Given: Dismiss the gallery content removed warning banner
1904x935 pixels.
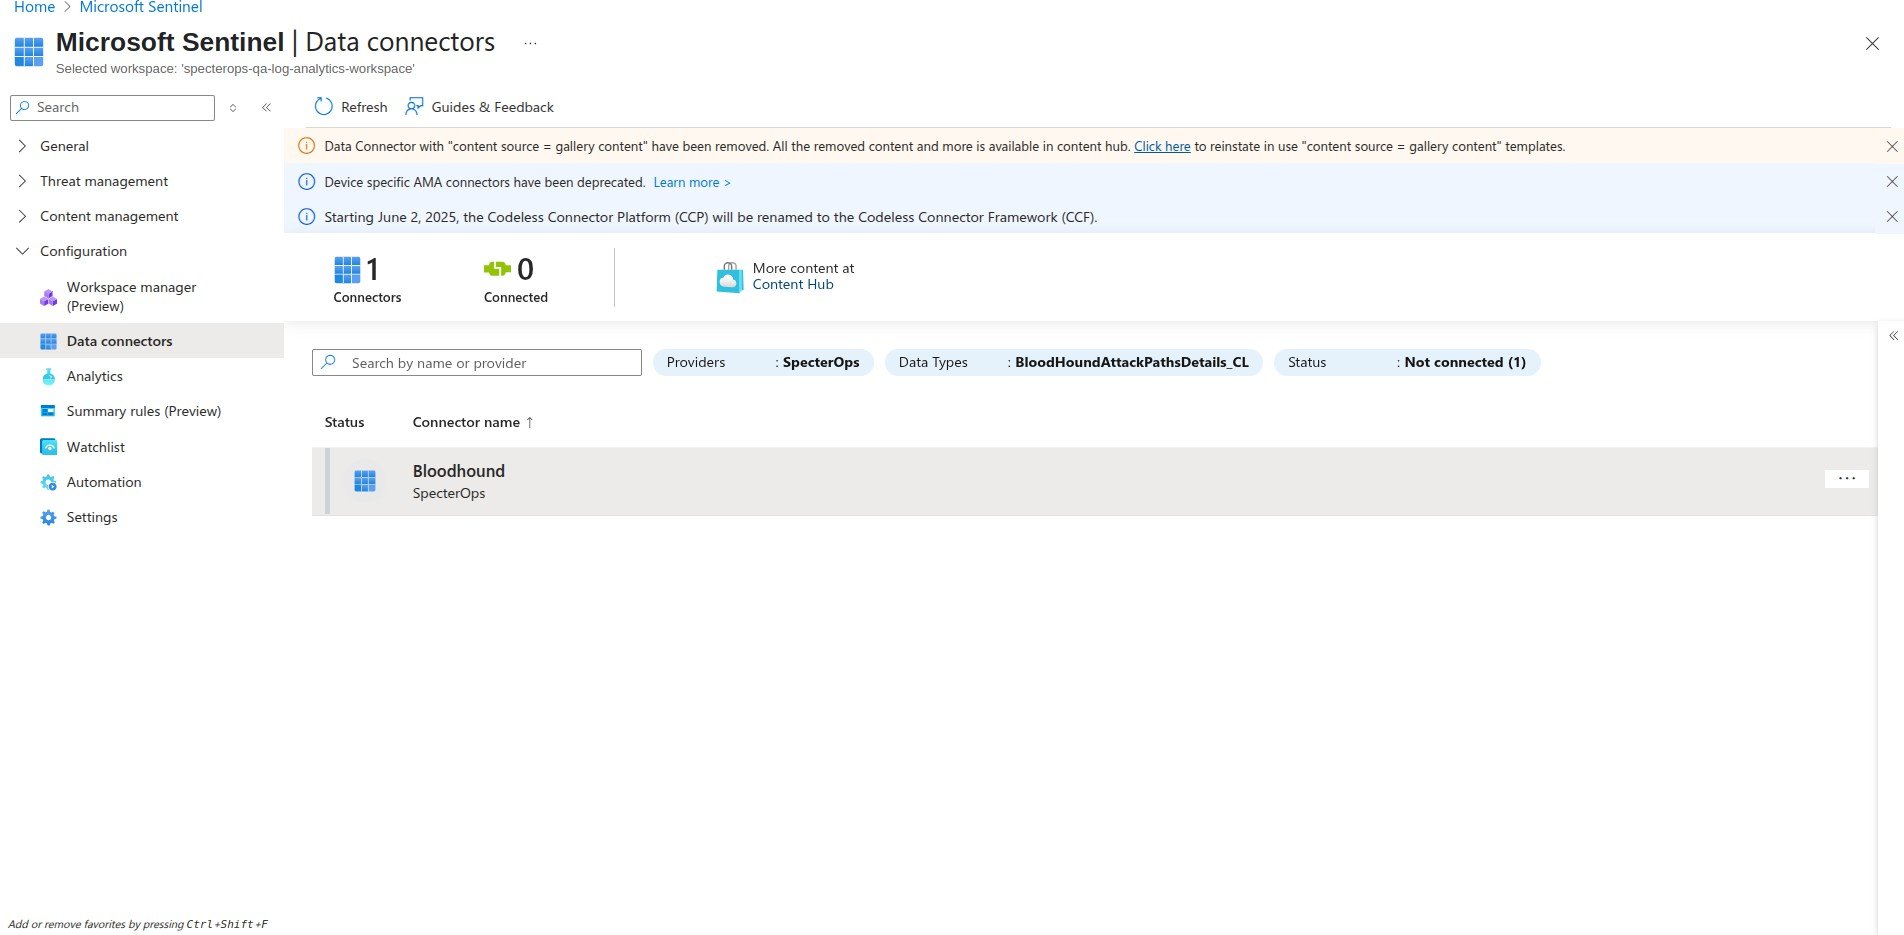Looking at the screenshot, I should point(1892,146).
